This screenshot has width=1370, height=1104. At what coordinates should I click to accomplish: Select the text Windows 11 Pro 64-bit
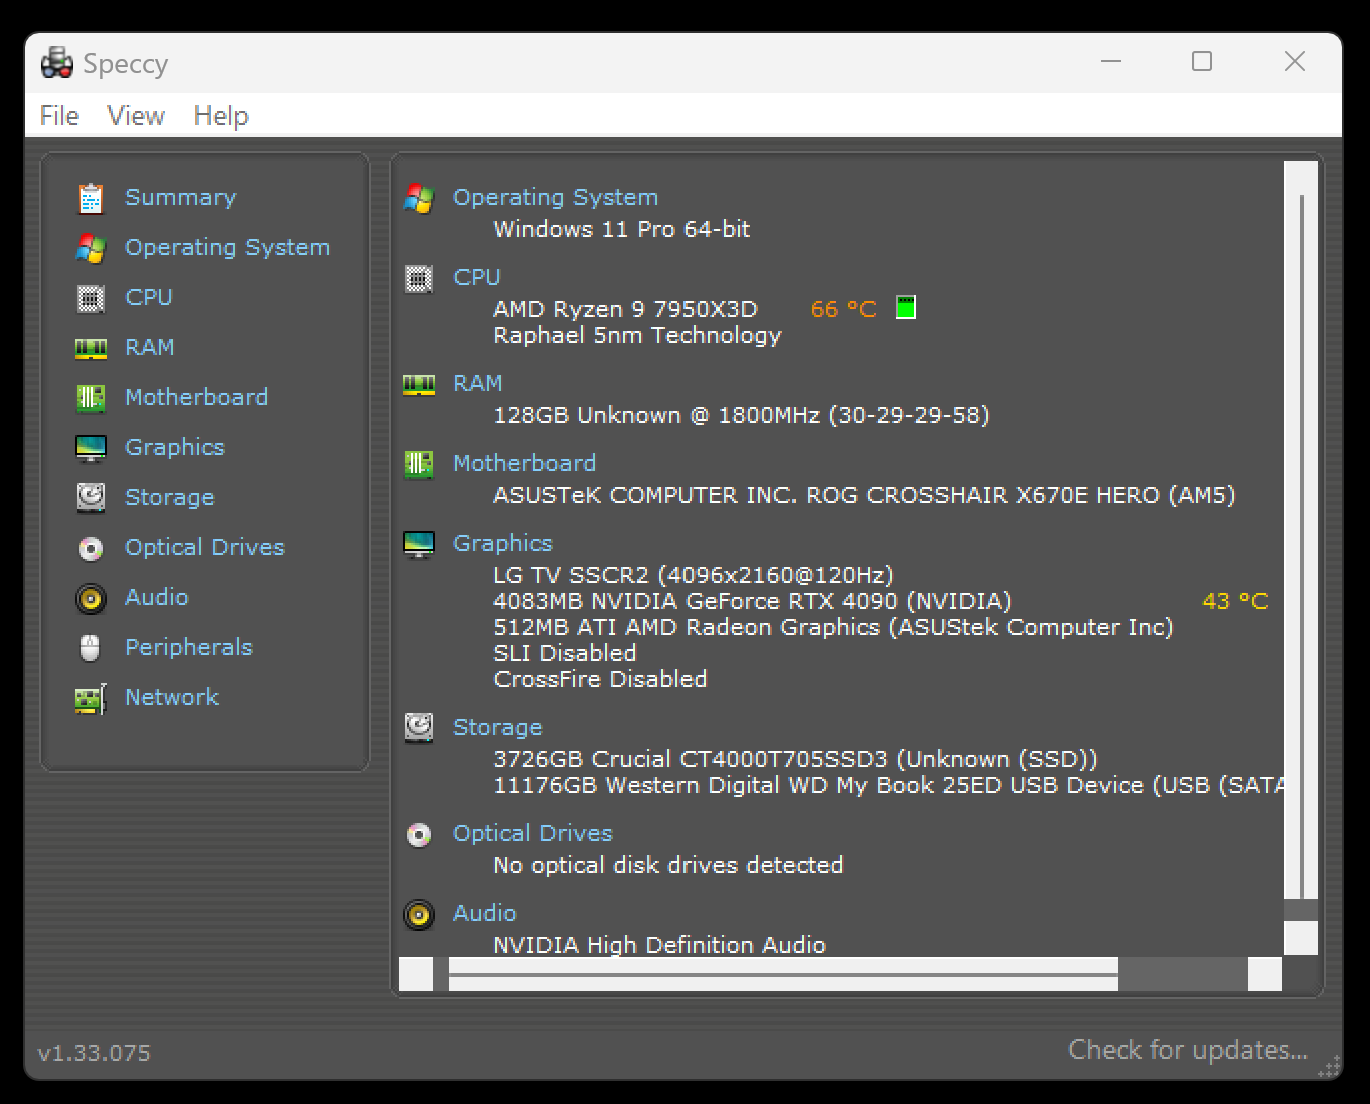coord(622,229)
